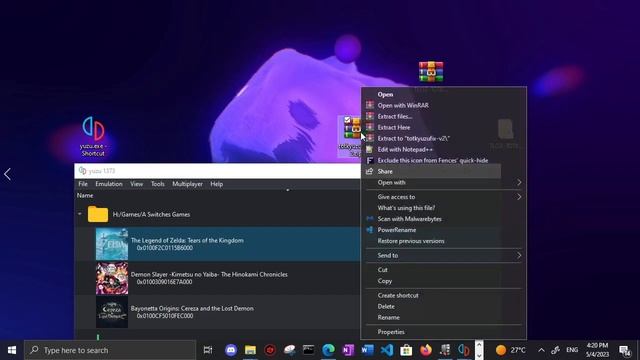Image resolution: width=640 pixels, height=360 pixels.
Task: Open the notification center icon
Action: tap(624, 350)
